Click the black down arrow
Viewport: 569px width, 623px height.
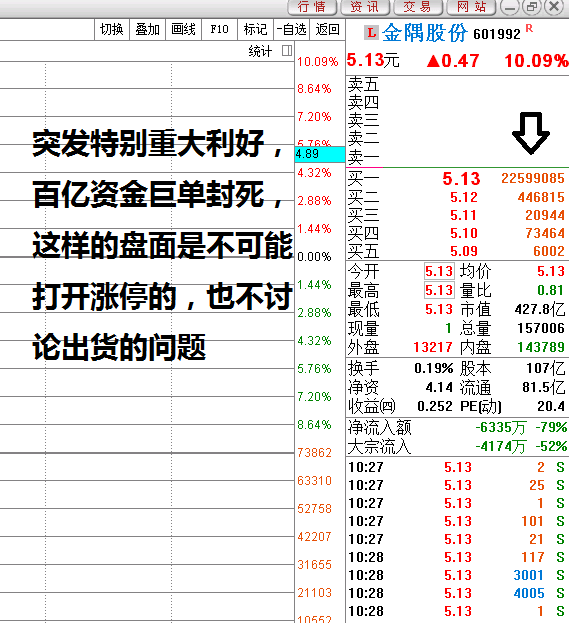pos(530,133)
